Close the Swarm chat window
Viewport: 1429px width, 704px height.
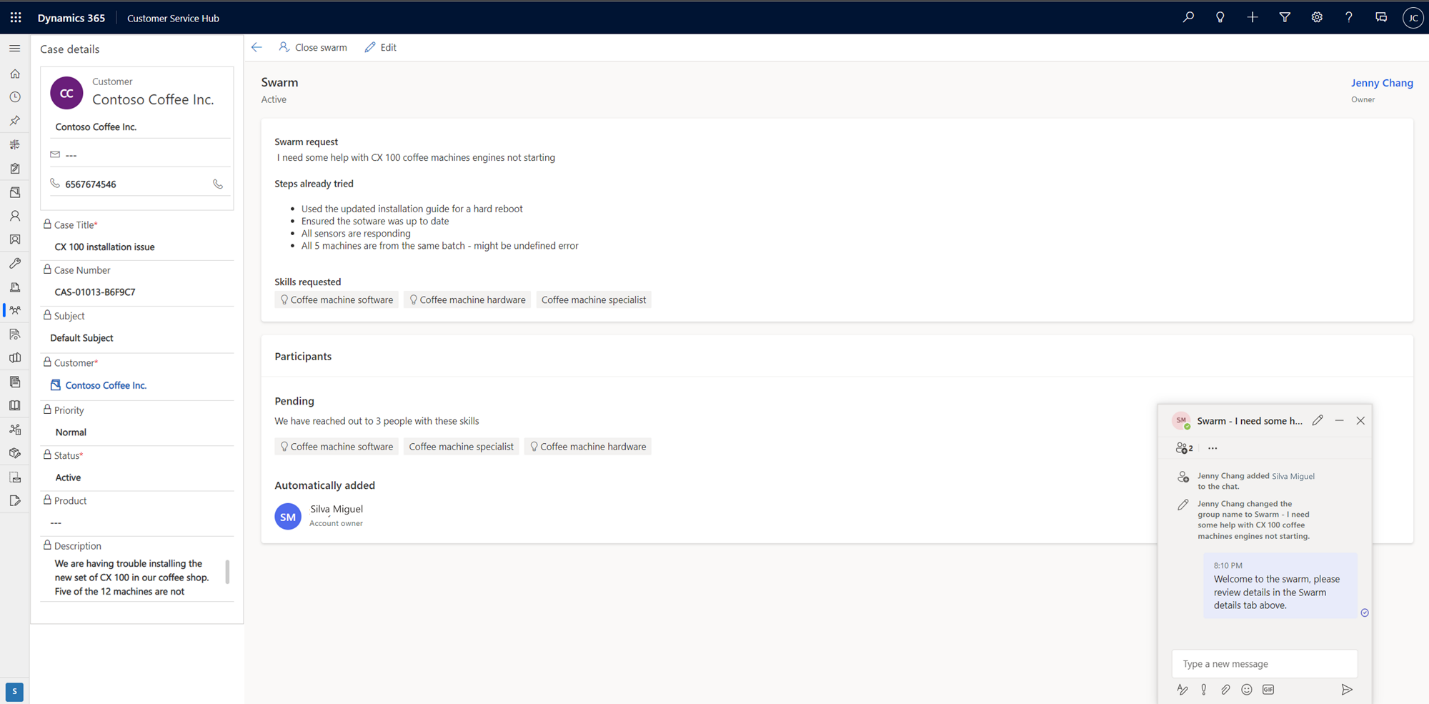(x=1361, y=421)
